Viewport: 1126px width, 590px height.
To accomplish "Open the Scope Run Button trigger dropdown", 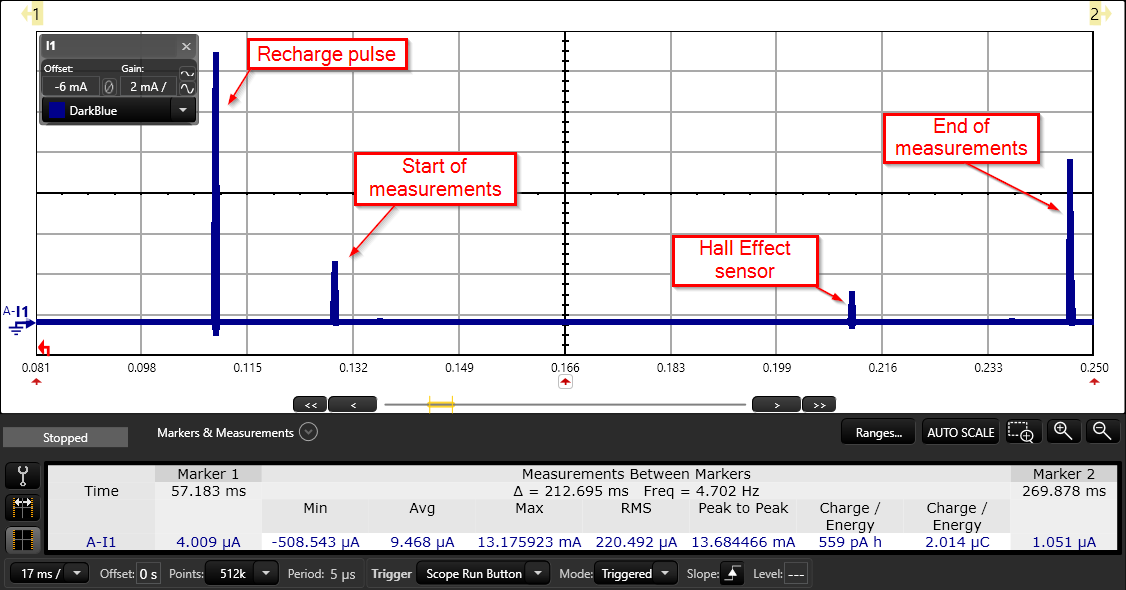I will [x=483, y=573].
